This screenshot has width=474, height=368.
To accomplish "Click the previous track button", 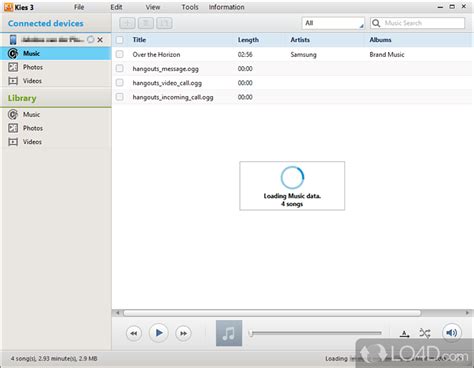I will (x=134, y=333).
